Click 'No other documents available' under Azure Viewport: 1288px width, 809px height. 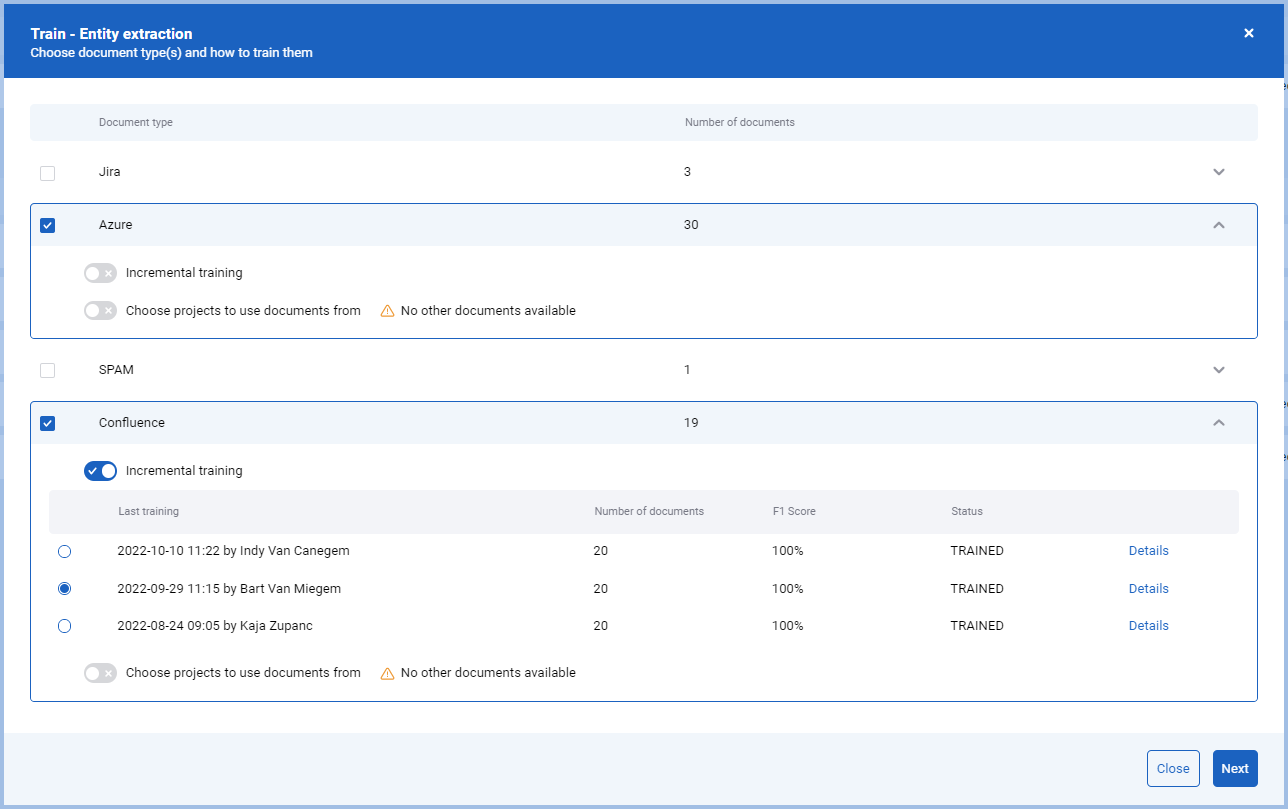tap(488, 311)
